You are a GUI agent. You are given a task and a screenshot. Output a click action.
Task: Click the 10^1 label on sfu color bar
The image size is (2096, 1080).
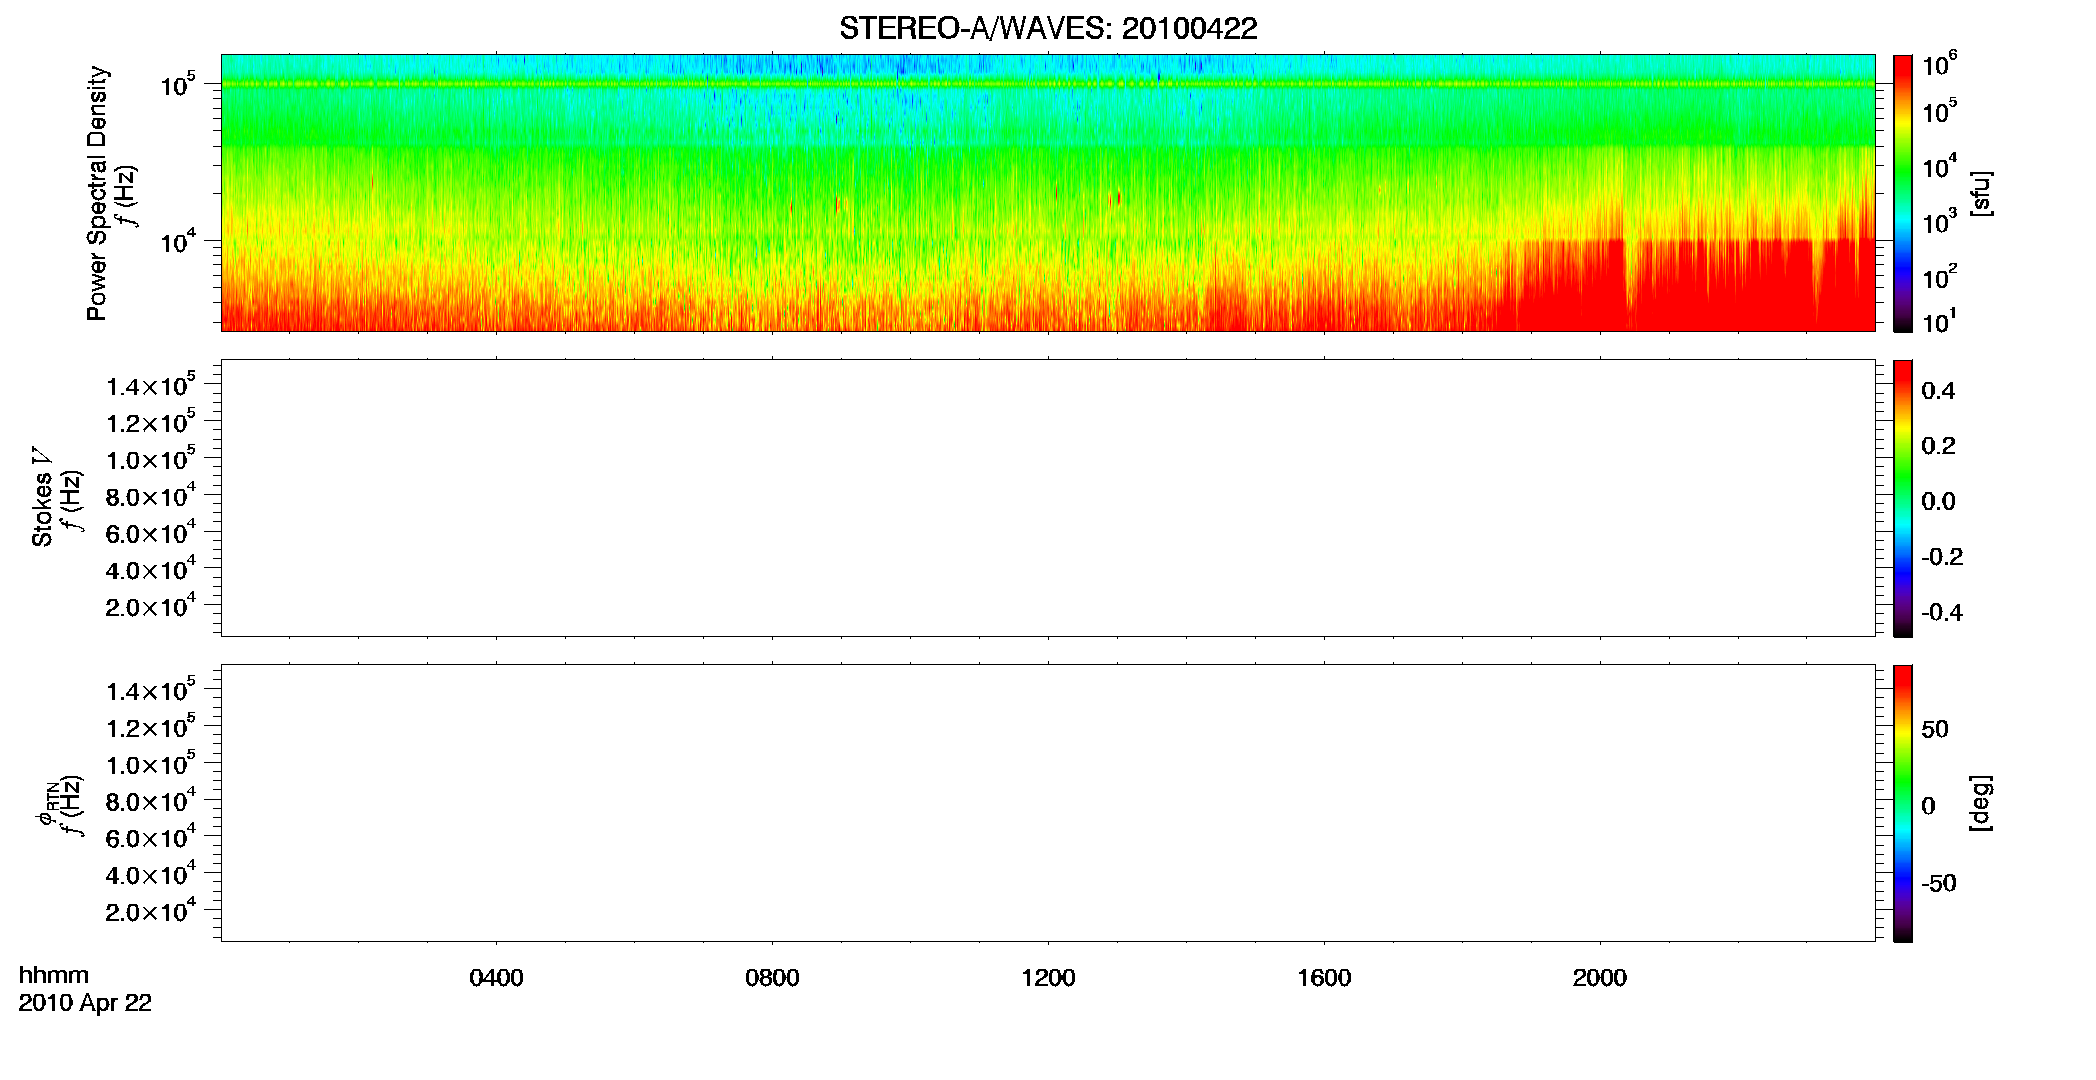coord(1940,322)
